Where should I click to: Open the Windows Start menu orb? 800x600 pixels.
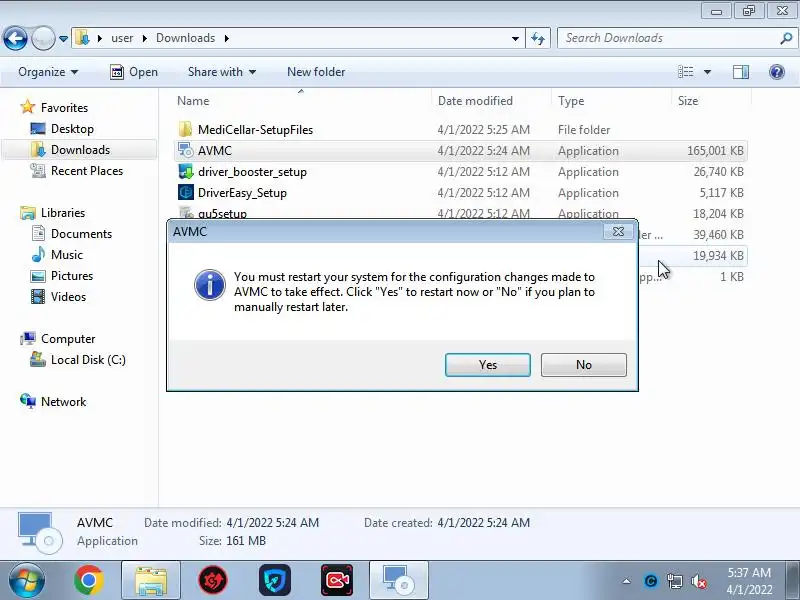[26, 580]
